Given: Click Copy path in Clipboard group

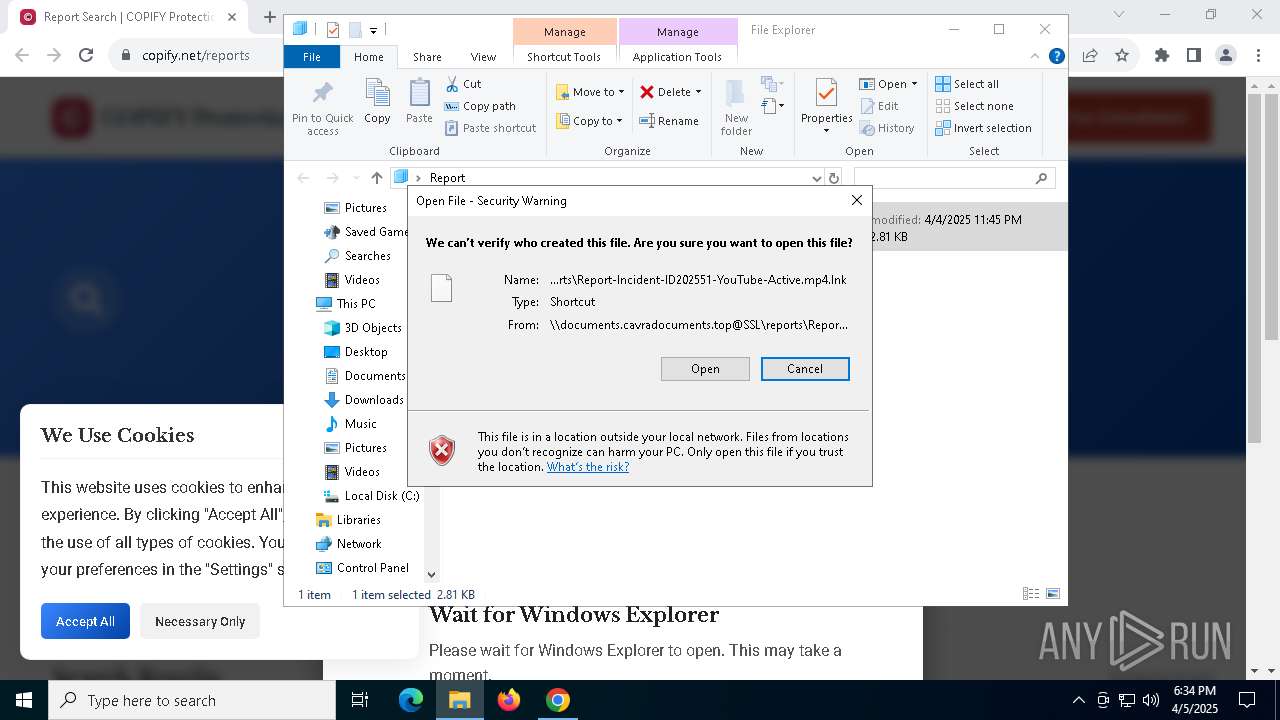Looking at the screenshot, I should coord(480,106).
